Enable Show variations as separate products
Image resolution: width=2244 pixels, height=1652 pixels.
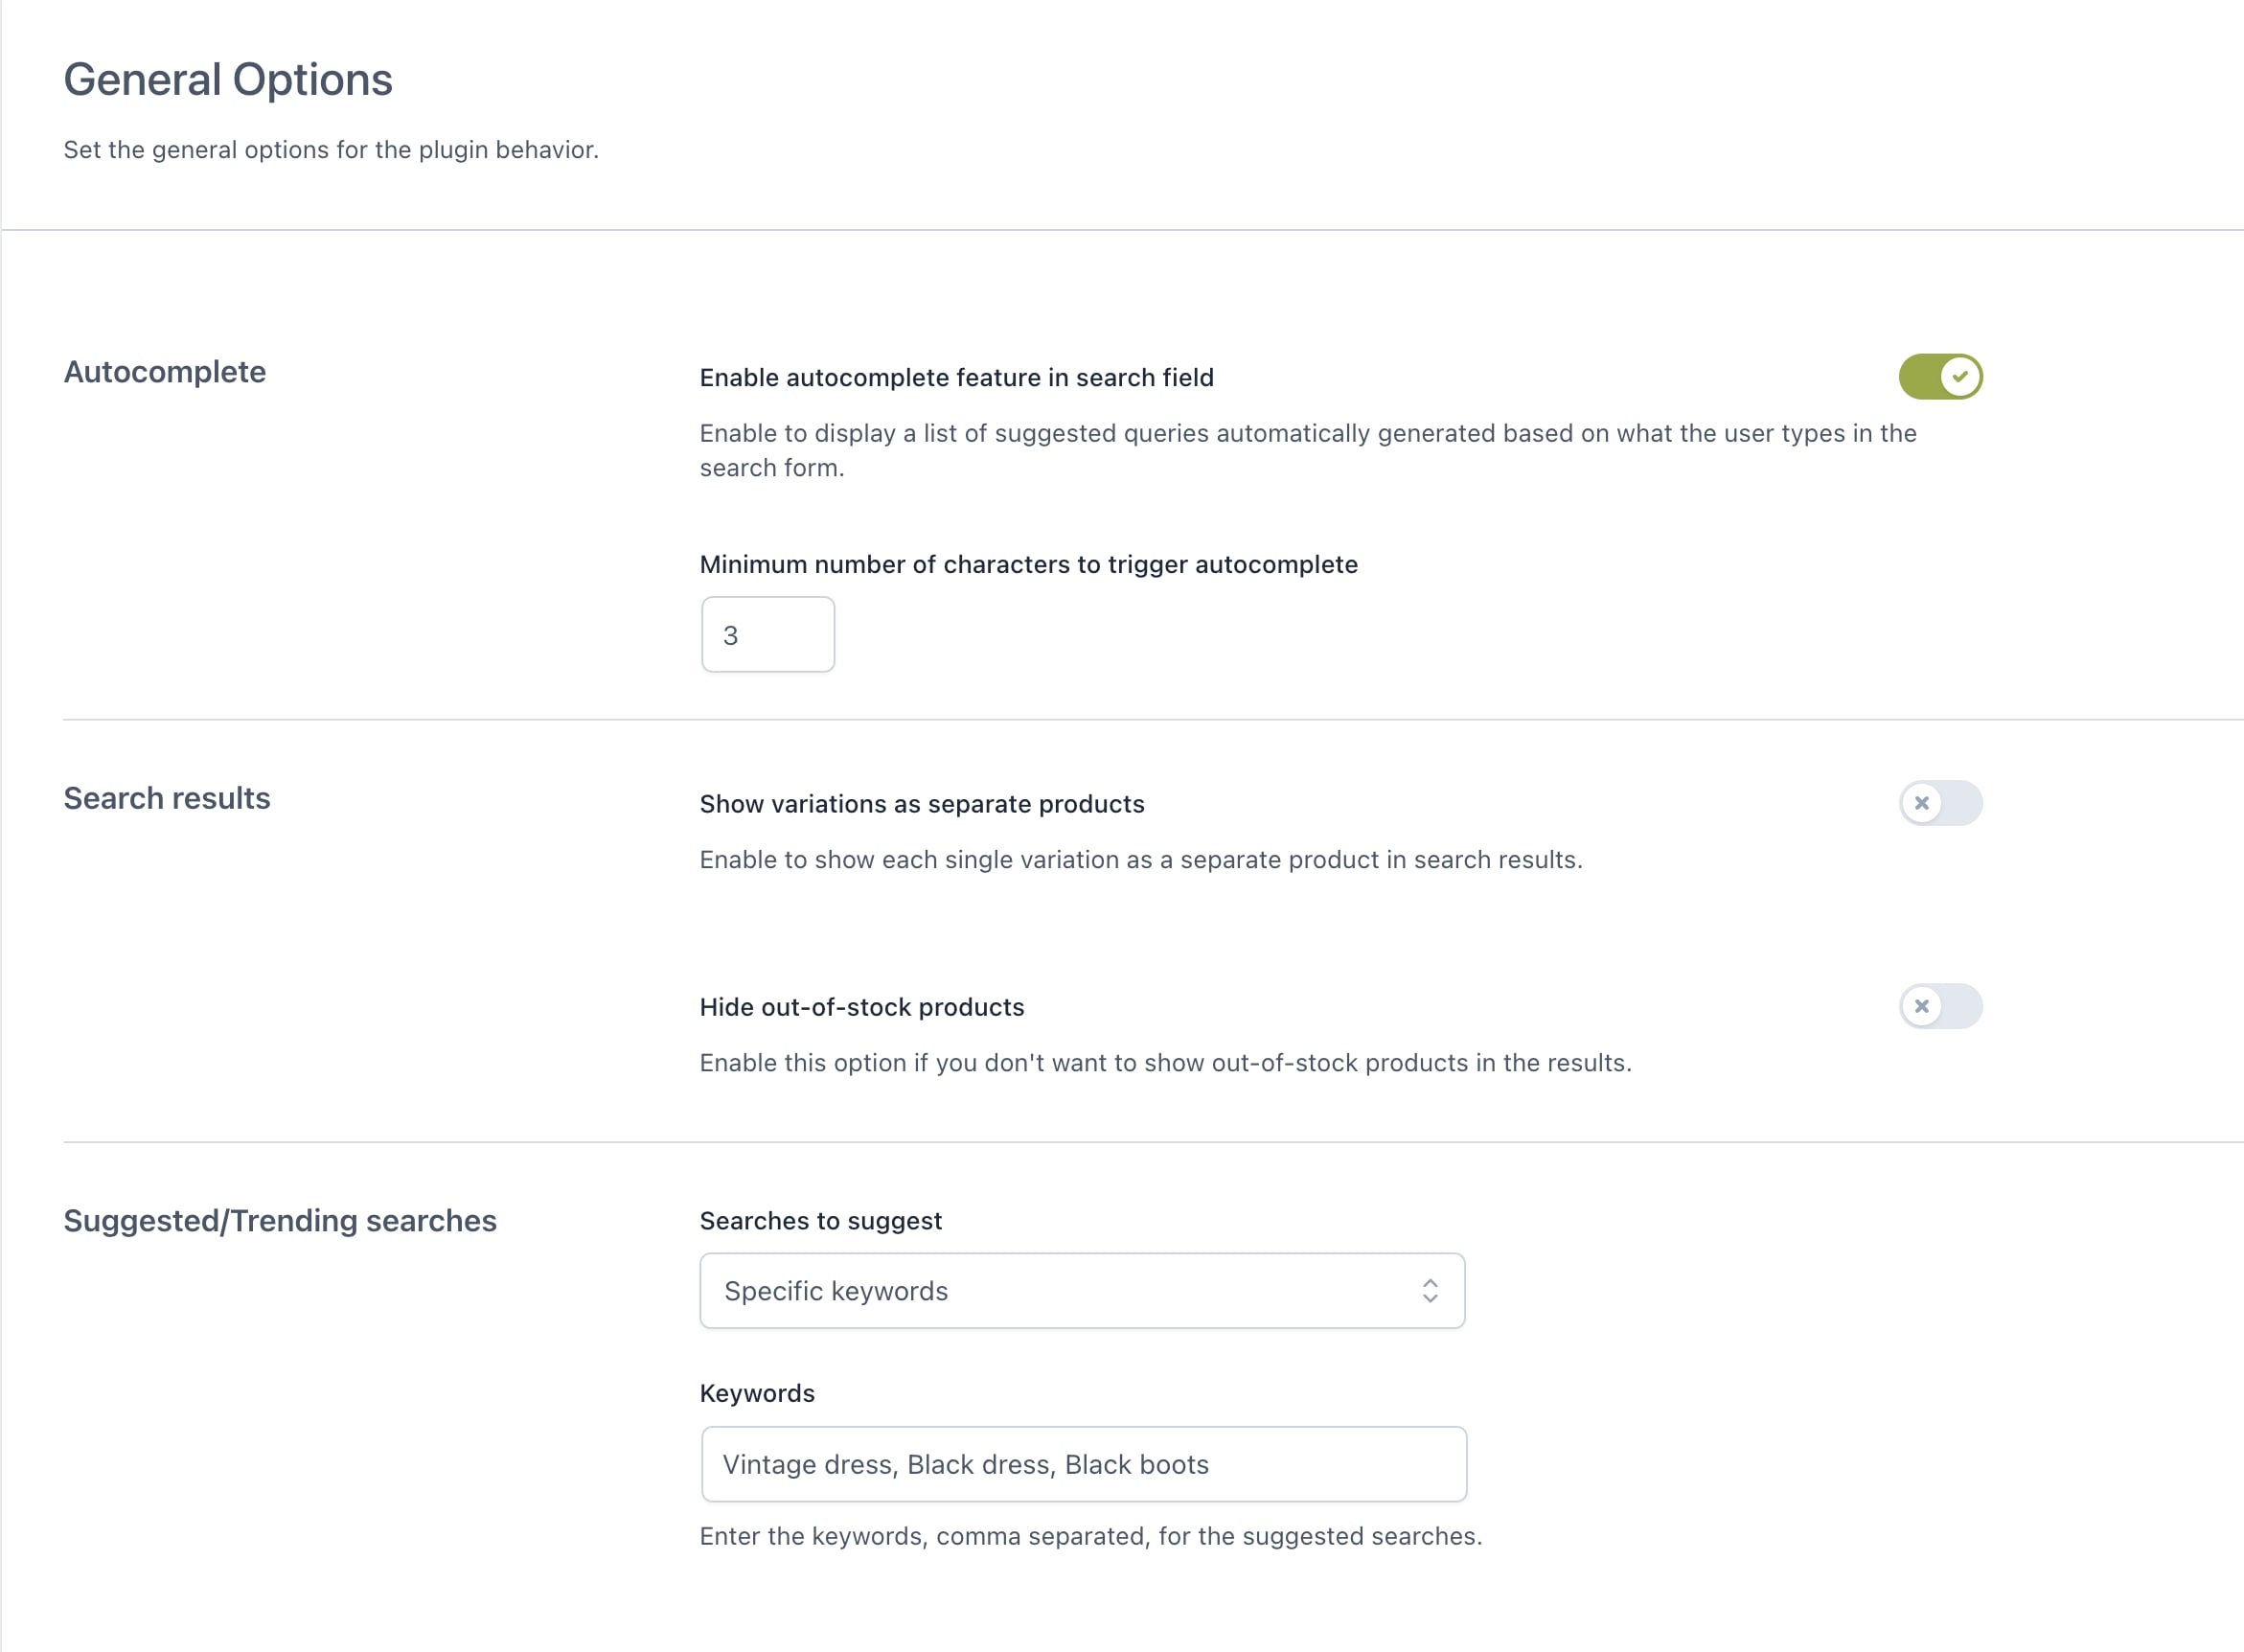(x=1940, y=803)
